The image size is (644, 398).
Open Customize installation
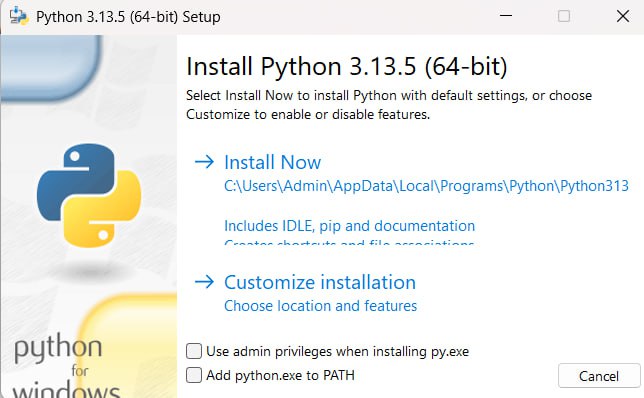point(320,283)
